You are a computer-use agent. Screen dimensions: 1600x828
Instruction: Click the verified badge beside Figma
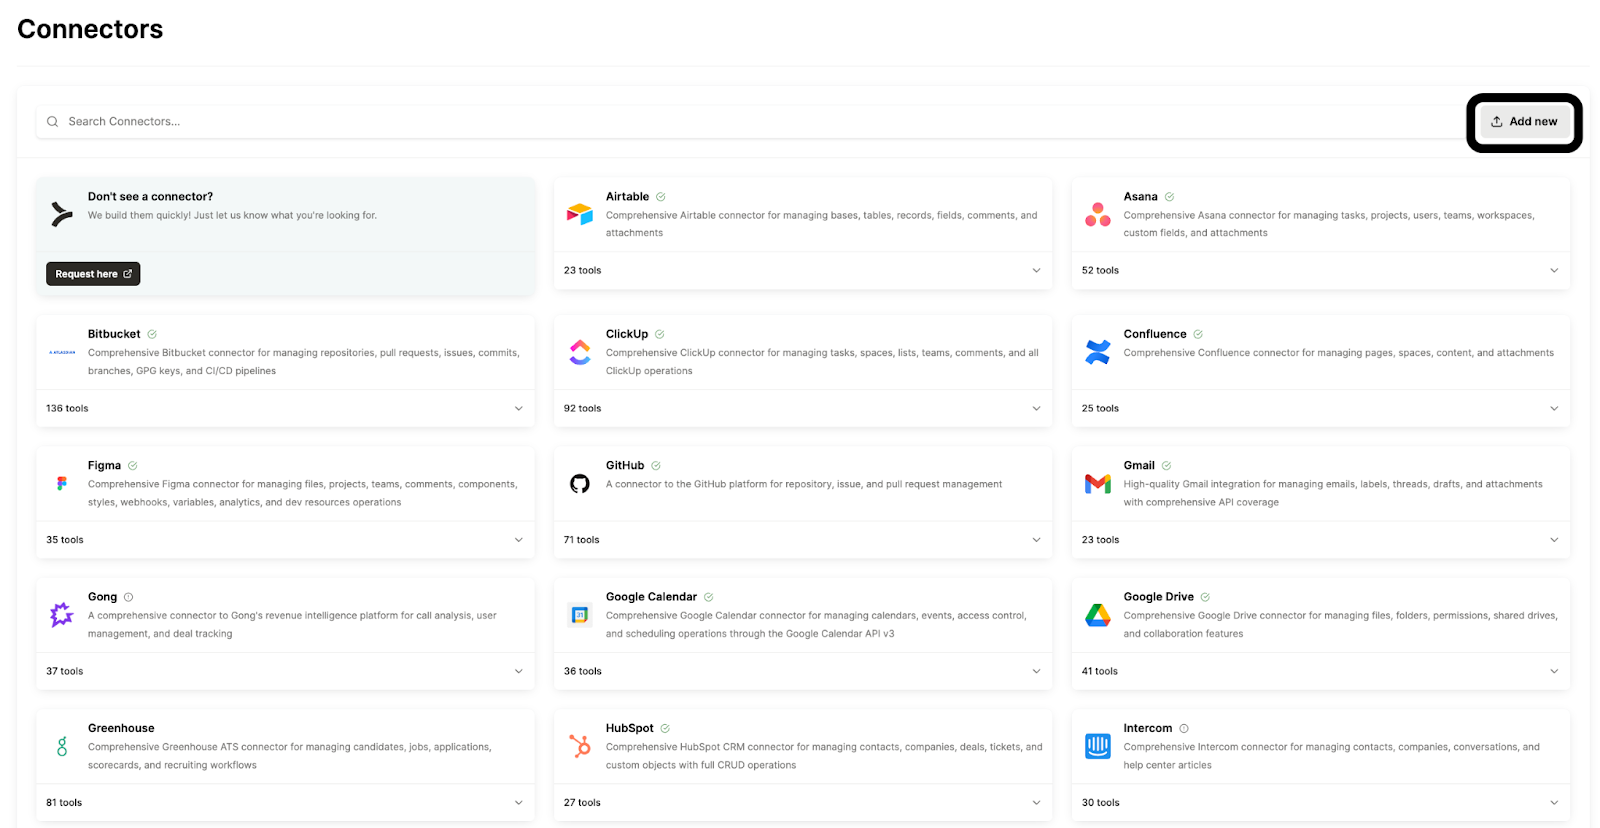coord(133,466)
